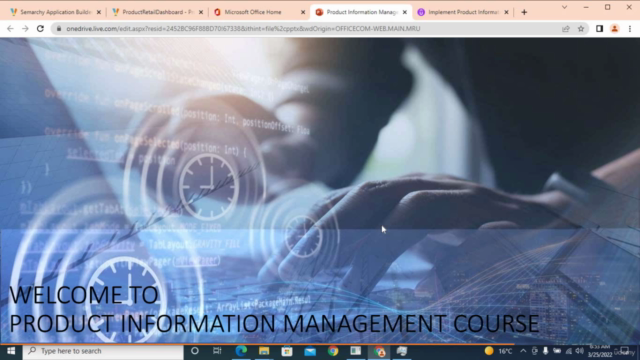Bookmark this page with the star icon
The image size is (640, 360).
tap(581, 29)
